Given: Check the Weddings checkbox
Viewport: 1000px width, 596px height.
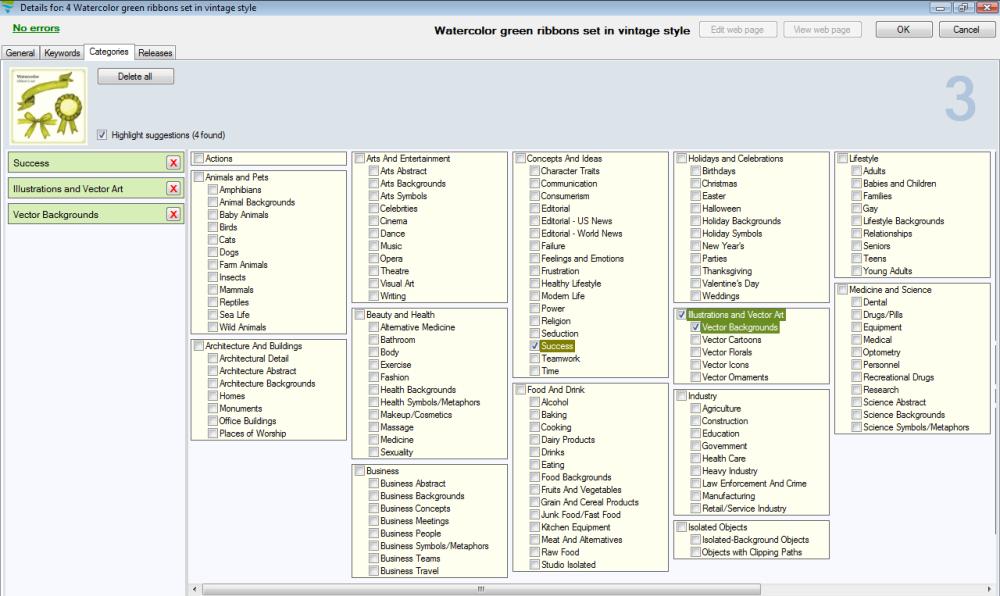Looking at the screenshot, I should (696, 296).
